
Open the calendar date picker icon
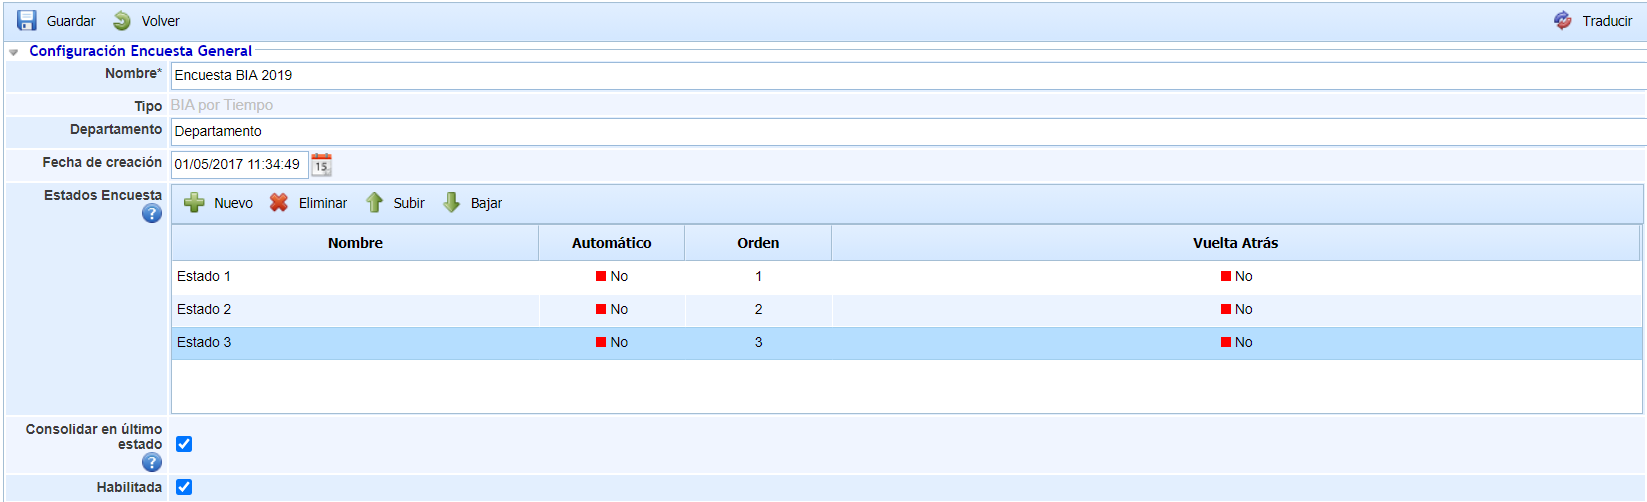click(x=321, y=165)
